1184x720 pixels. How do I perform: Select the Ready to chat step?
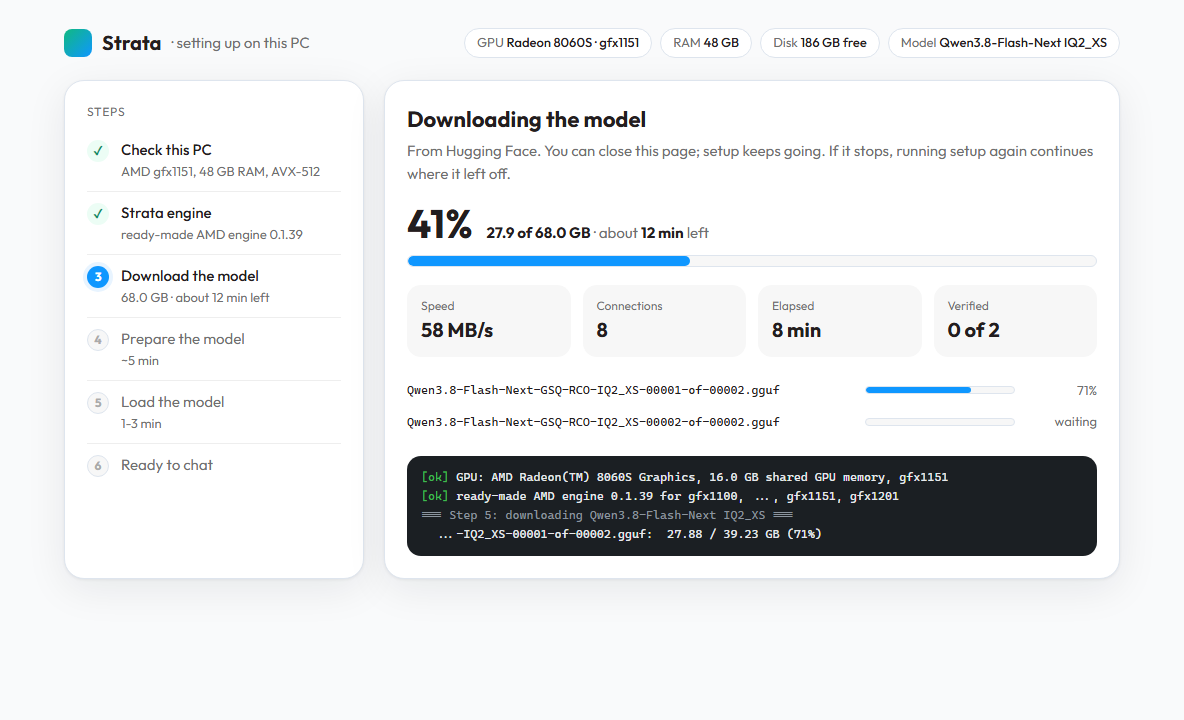214,466
